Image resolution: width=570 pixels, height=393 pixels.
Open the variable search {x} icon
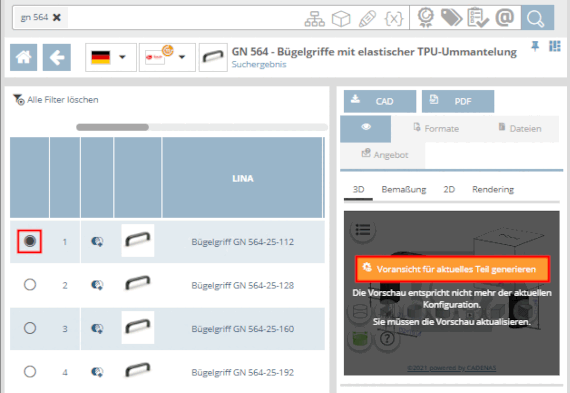click(394, 18)
